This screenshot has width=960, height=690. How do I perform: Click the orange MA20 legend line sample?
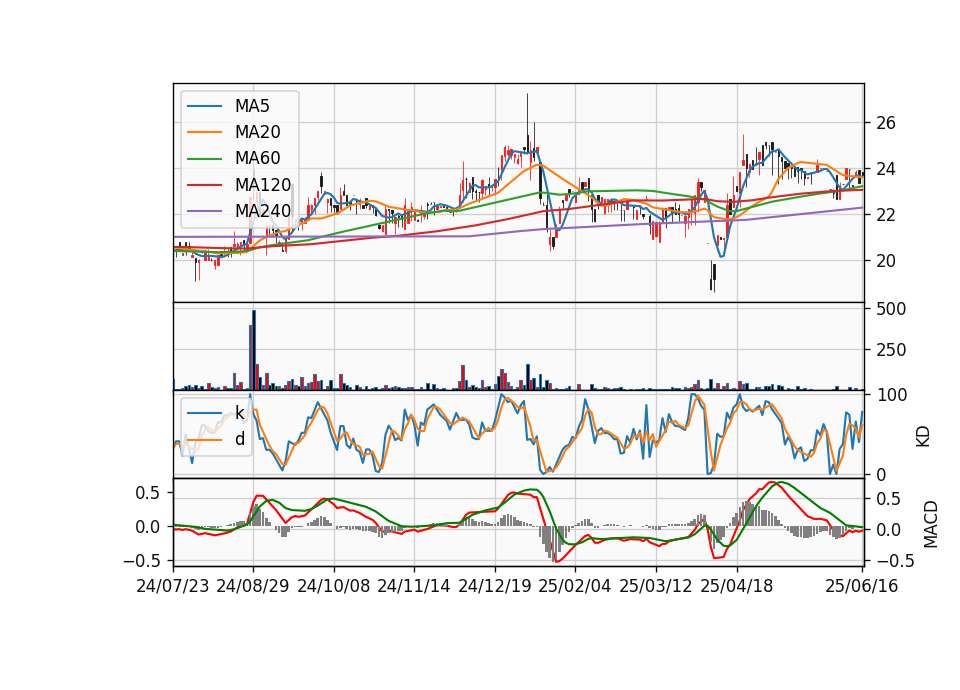tap(204, 132)
